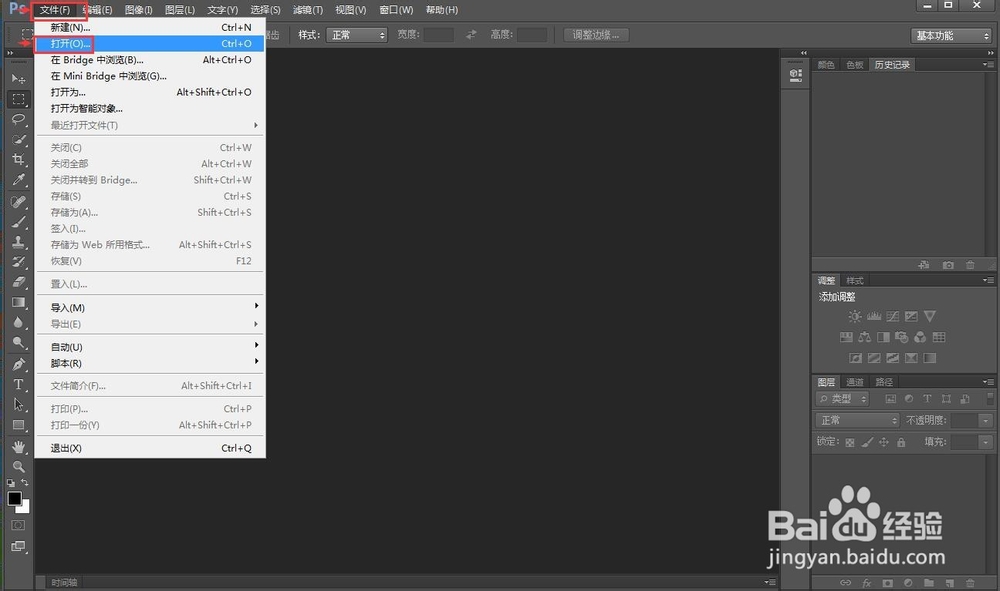Click the Levels adjustment icon

[874, 316]
